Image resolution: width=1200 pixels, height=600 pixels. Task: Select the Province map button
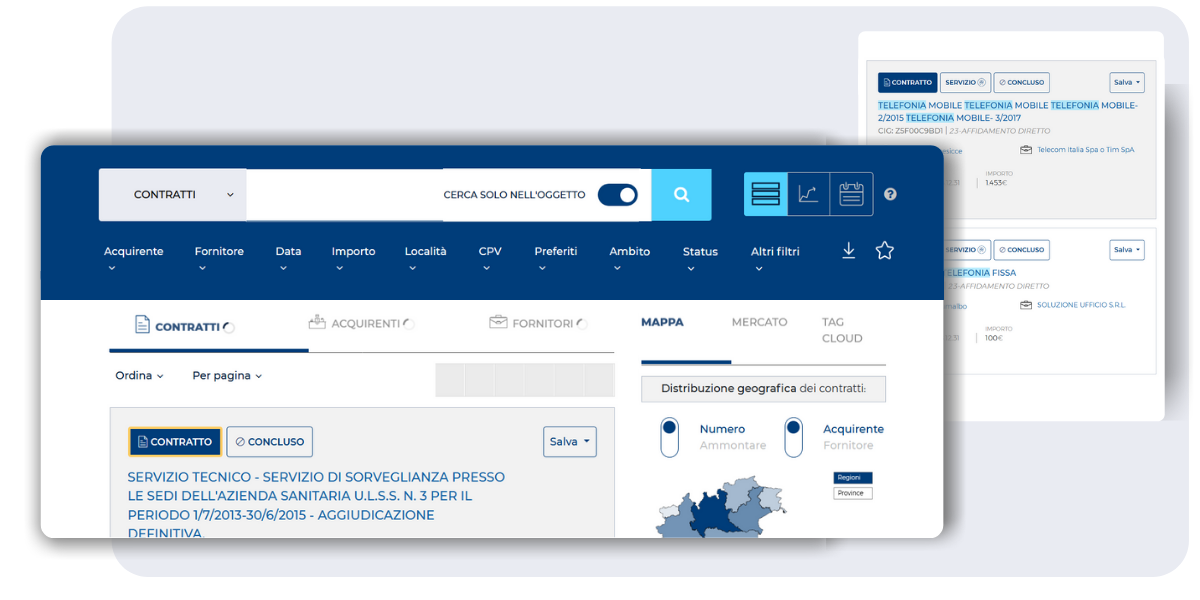click(852, 493)
